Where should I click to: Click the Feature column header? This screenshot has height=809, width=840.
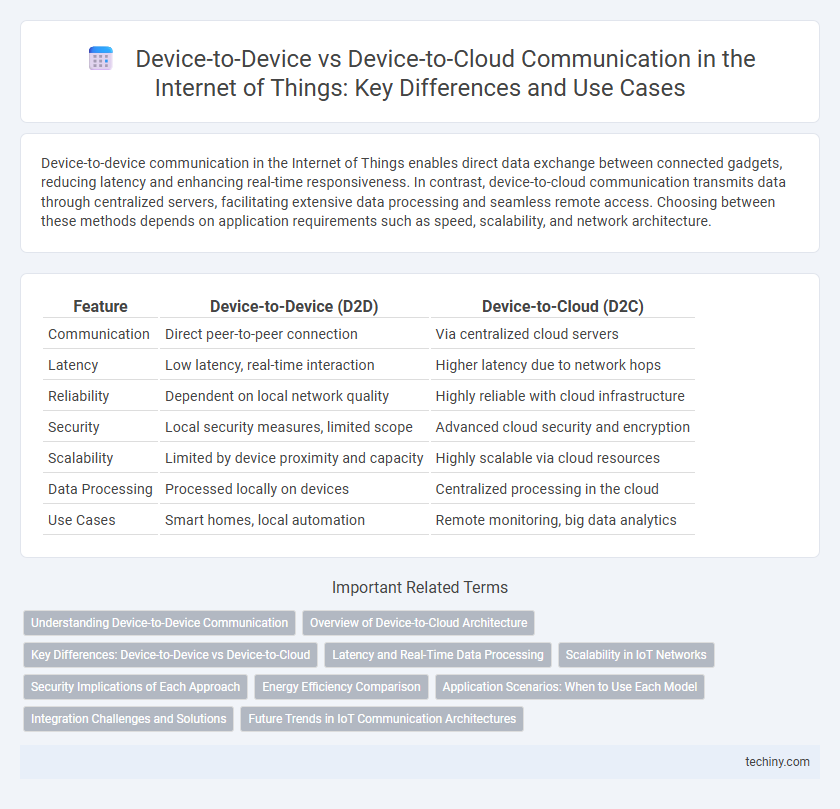coord(100,306)
